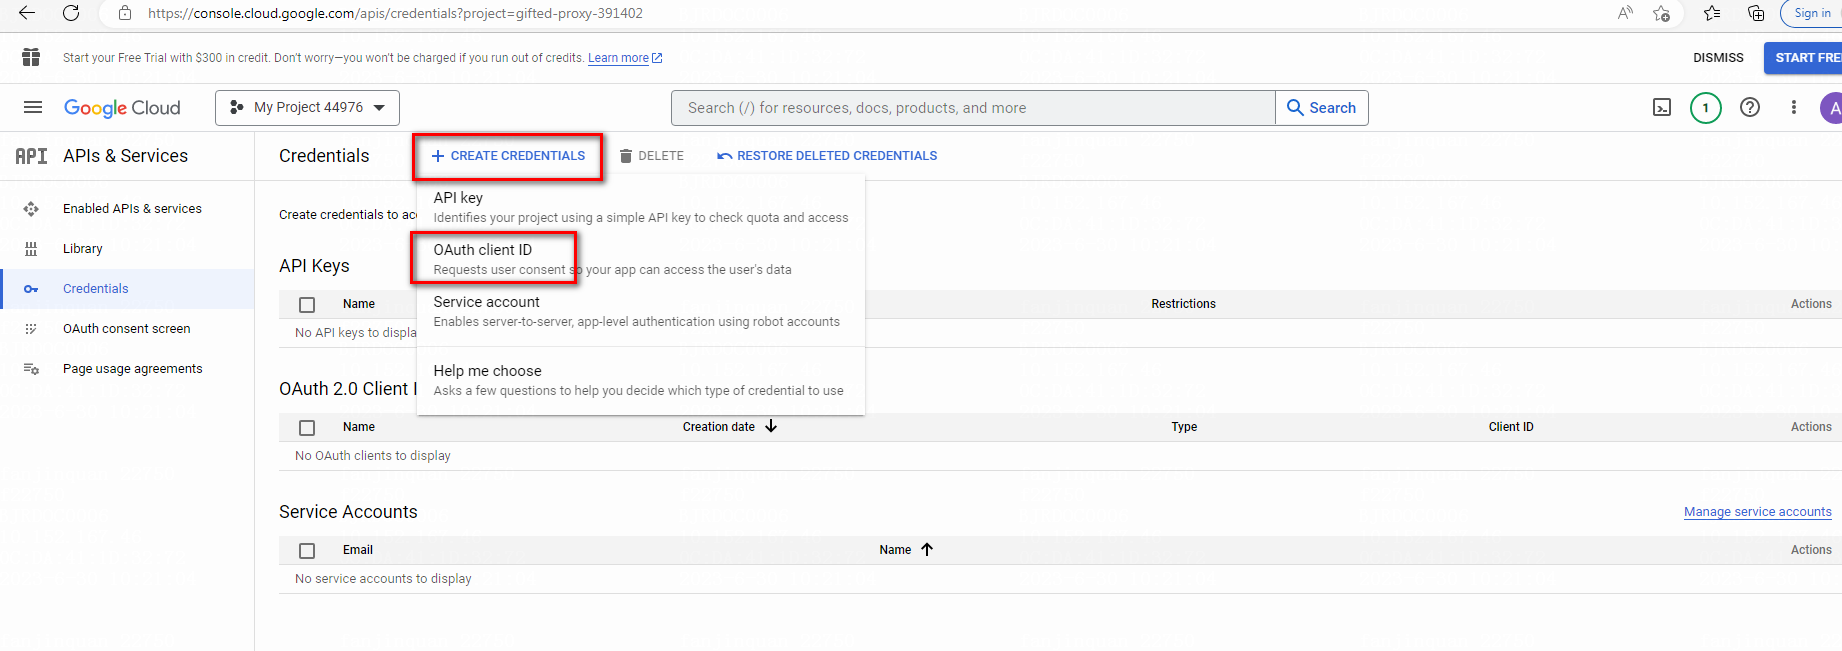Tick the select-all checkbox in API Keys table
Screen dimensions: 1842x651
point(307,304)
